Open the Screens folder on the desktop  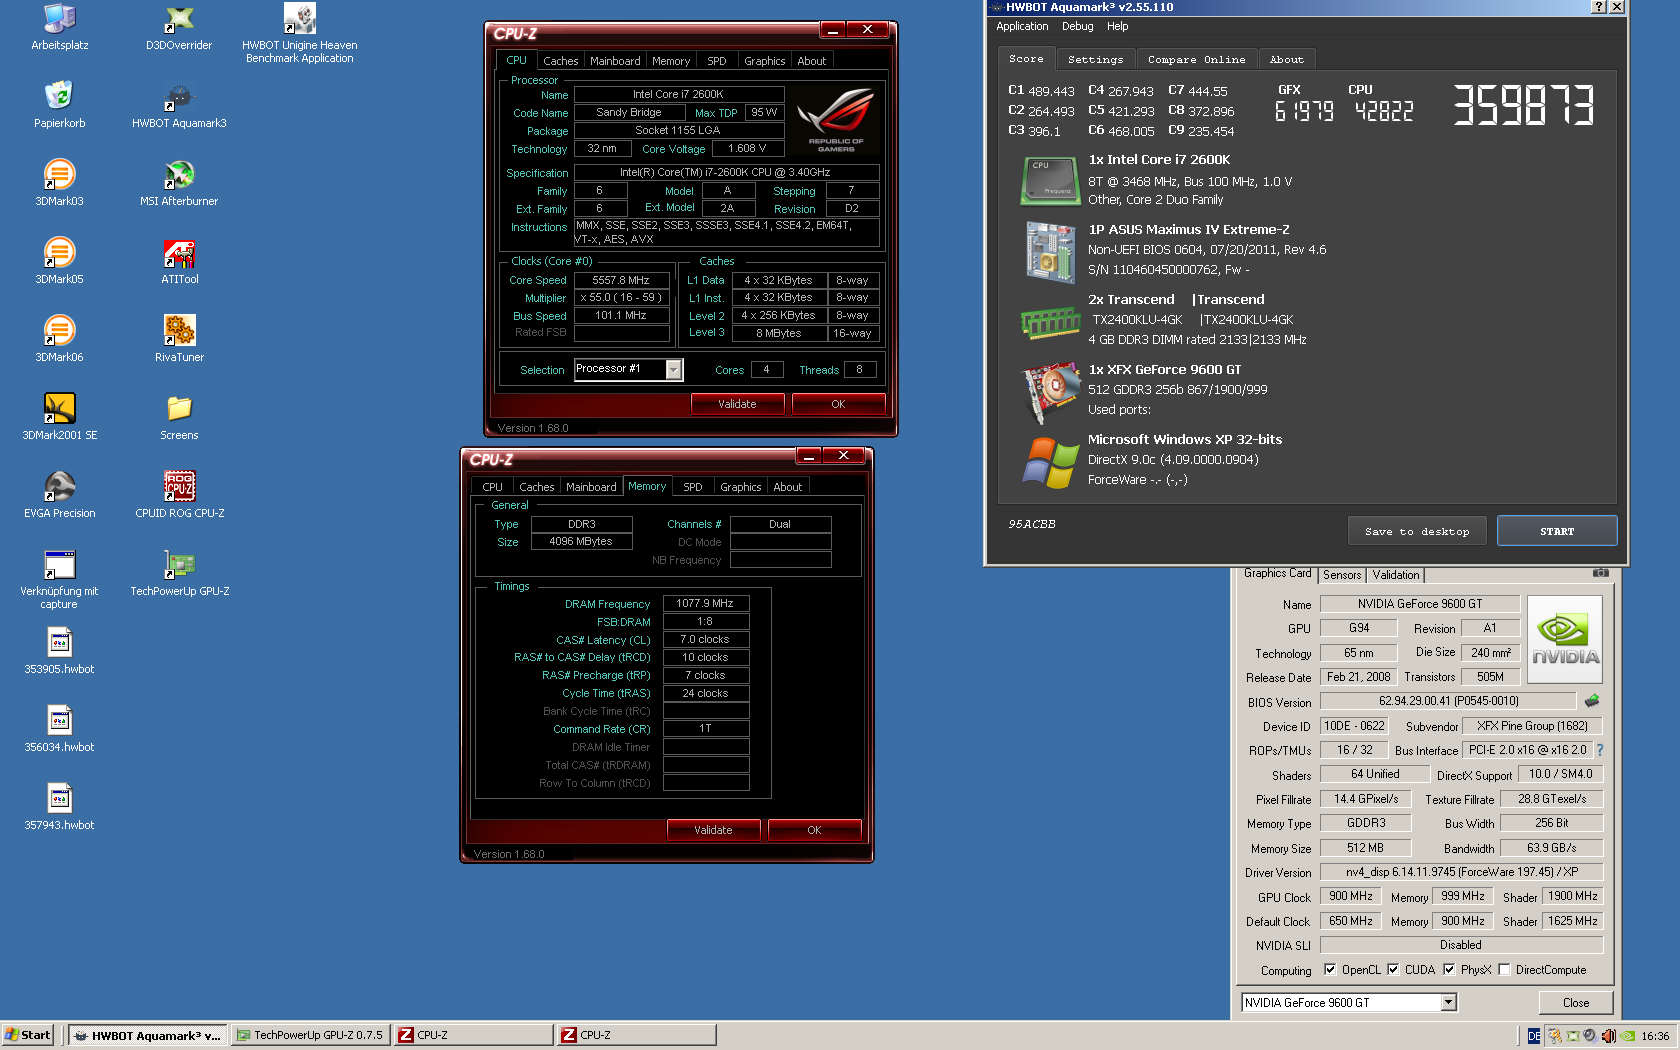[179, 416]
